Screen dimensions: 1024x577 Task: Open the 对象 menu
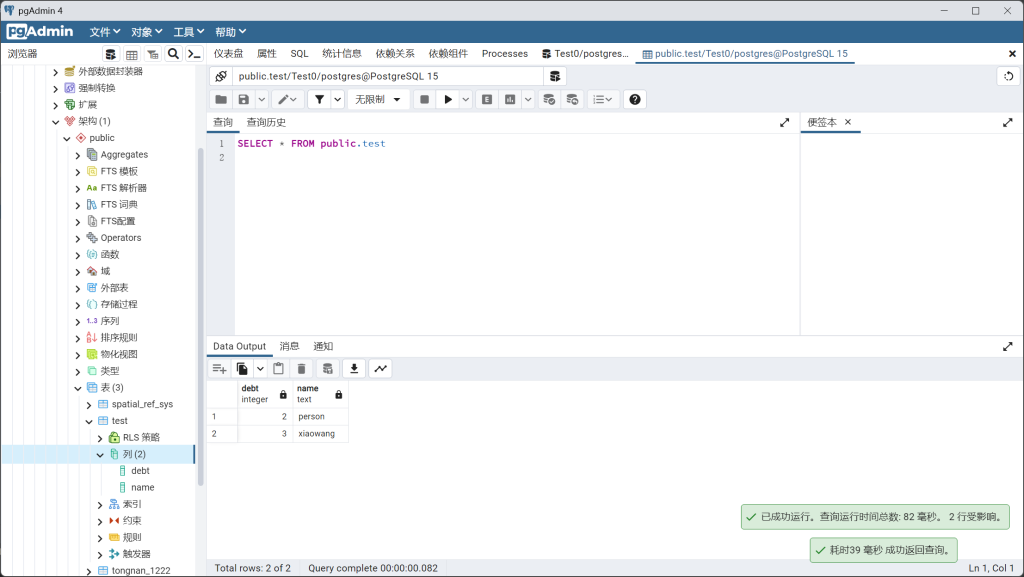pyautogui.click(x=146, y=32)
